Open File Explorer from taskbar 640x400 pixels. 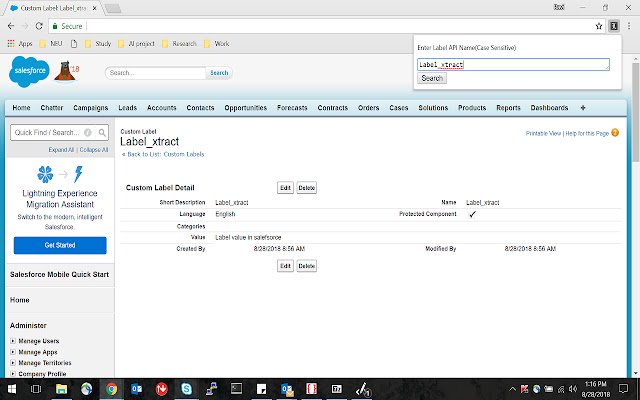61,389
